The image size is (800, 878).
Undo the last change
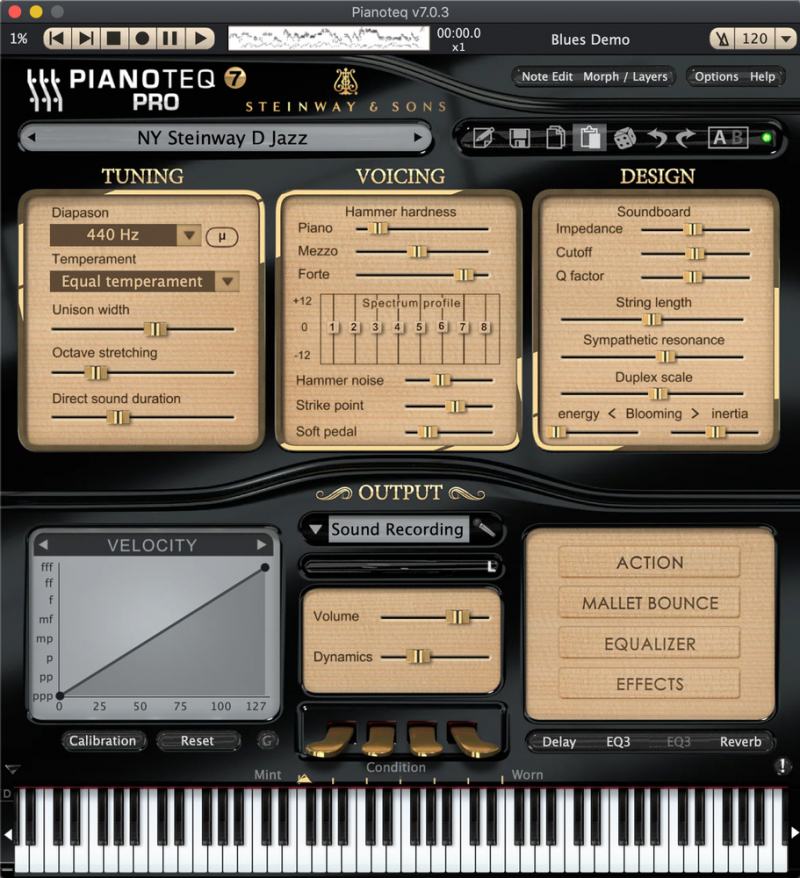click(657, 137)
